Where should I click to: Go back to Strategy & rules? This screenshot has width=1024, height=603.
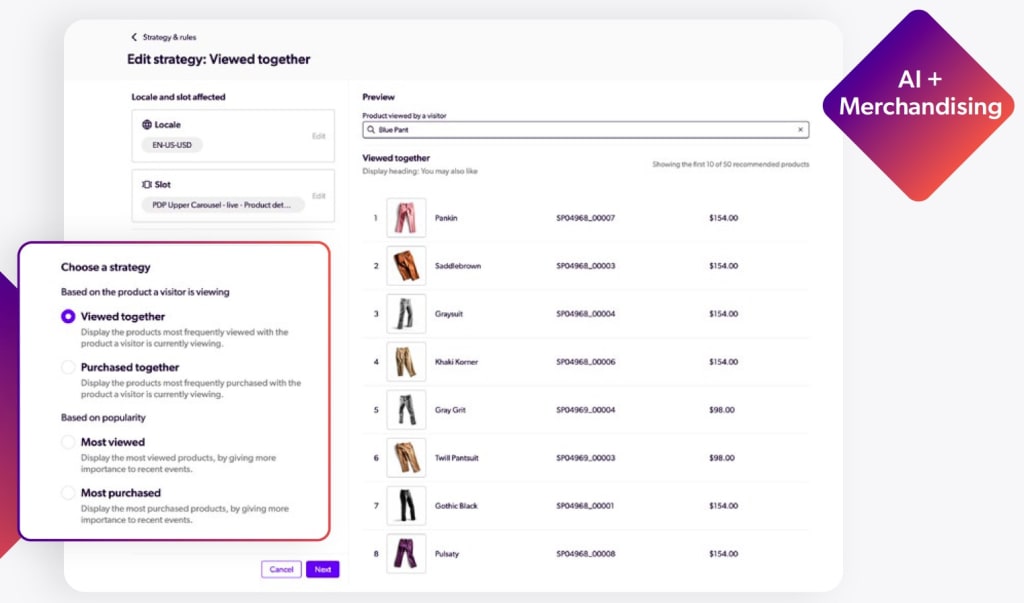(169, 37)
